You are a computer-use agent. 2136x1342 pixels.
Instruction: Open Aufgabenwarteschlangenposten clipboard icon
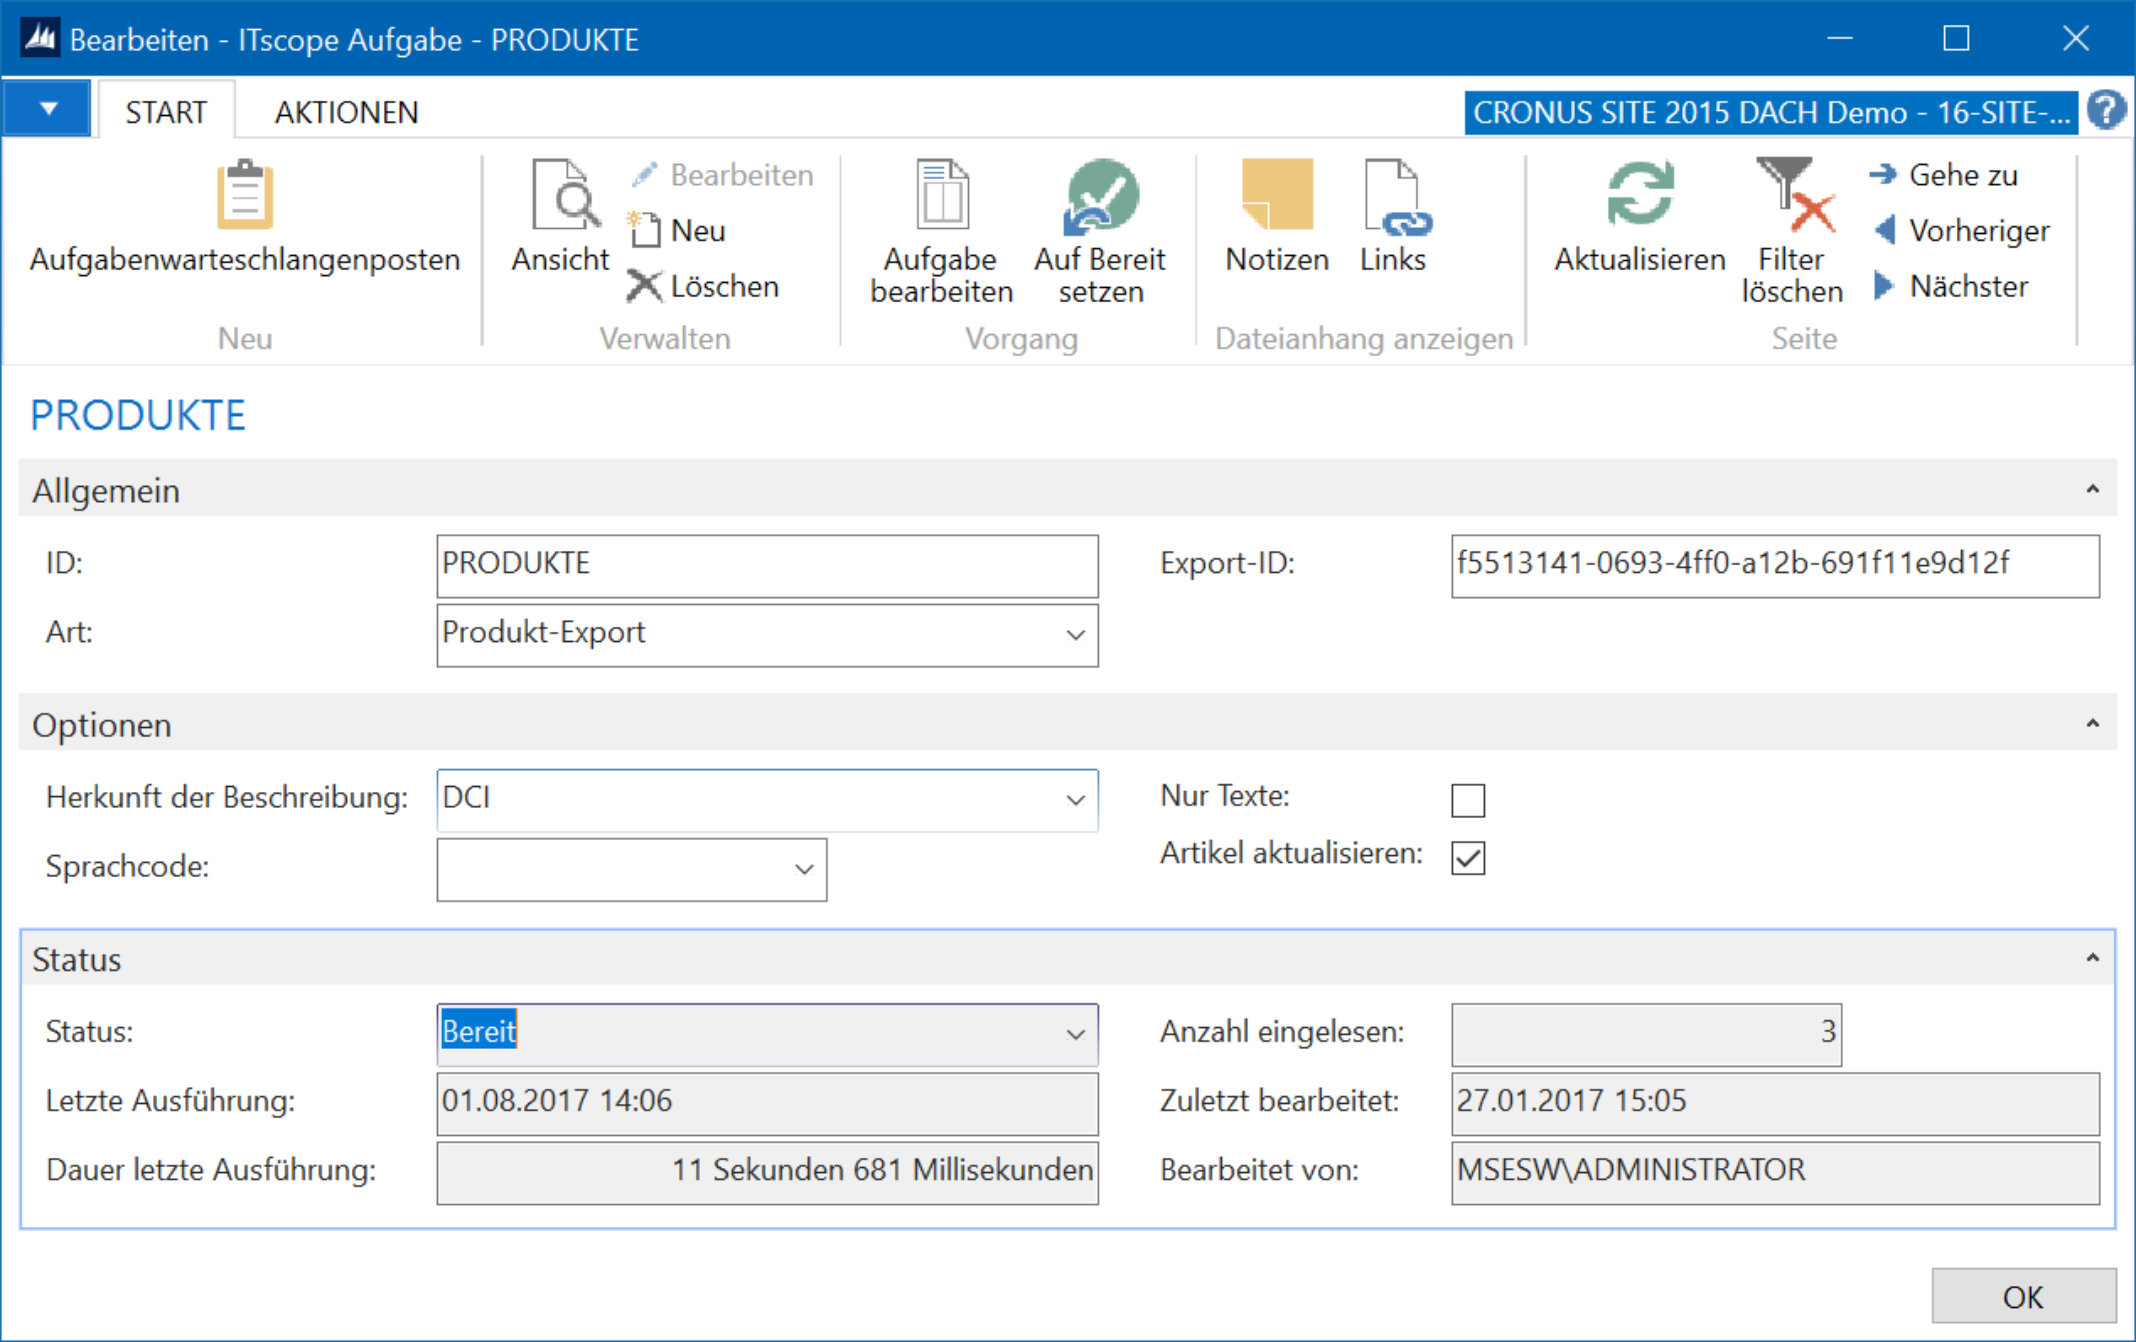[x=245, y=194]
